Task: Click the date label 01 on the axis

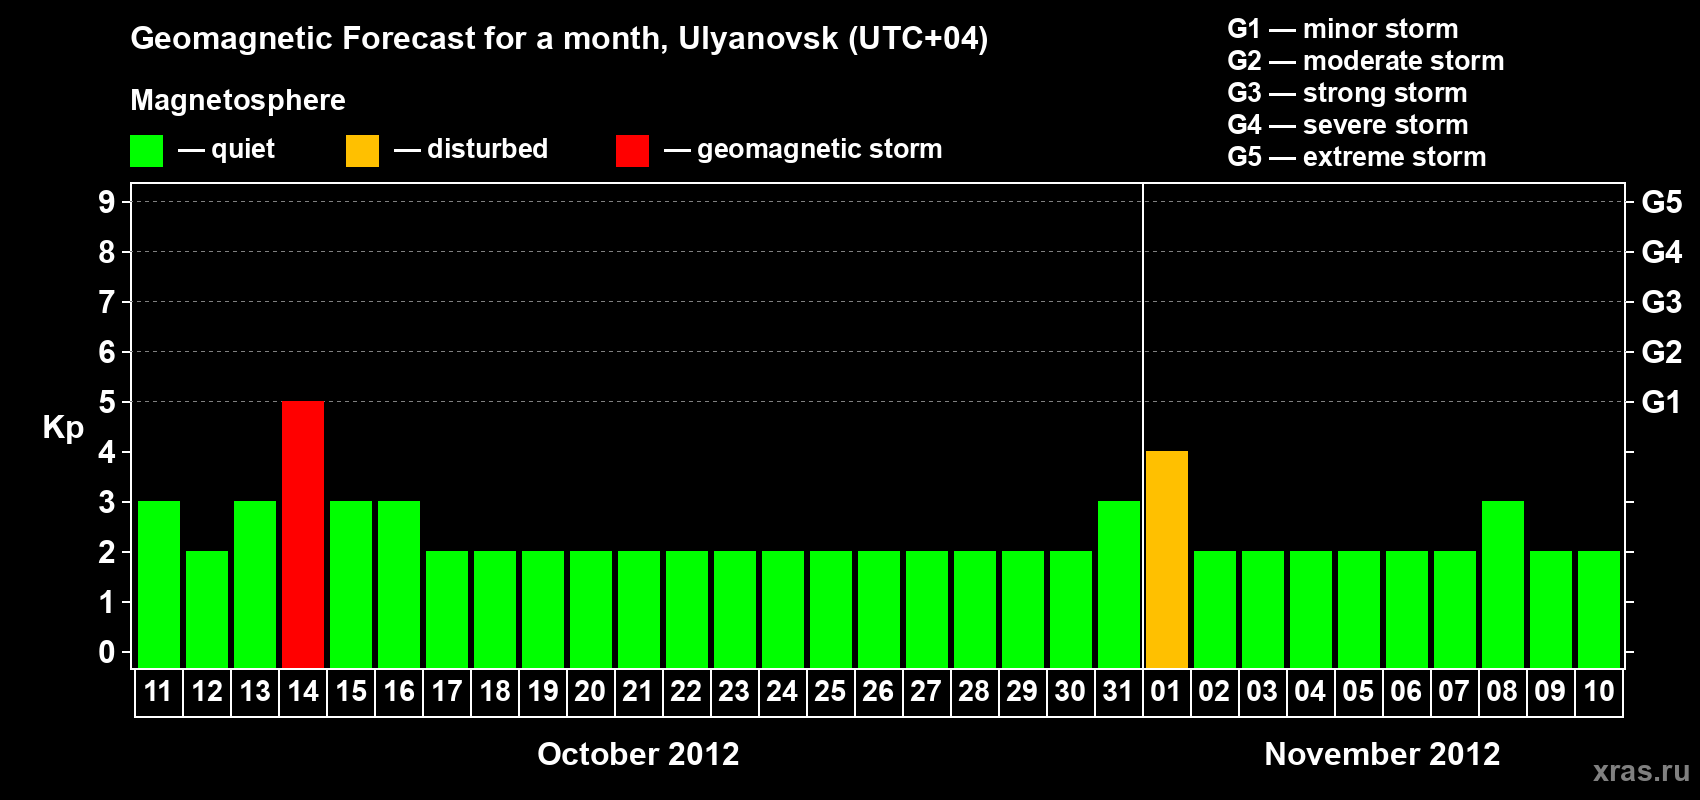Action: [1166, 691]
